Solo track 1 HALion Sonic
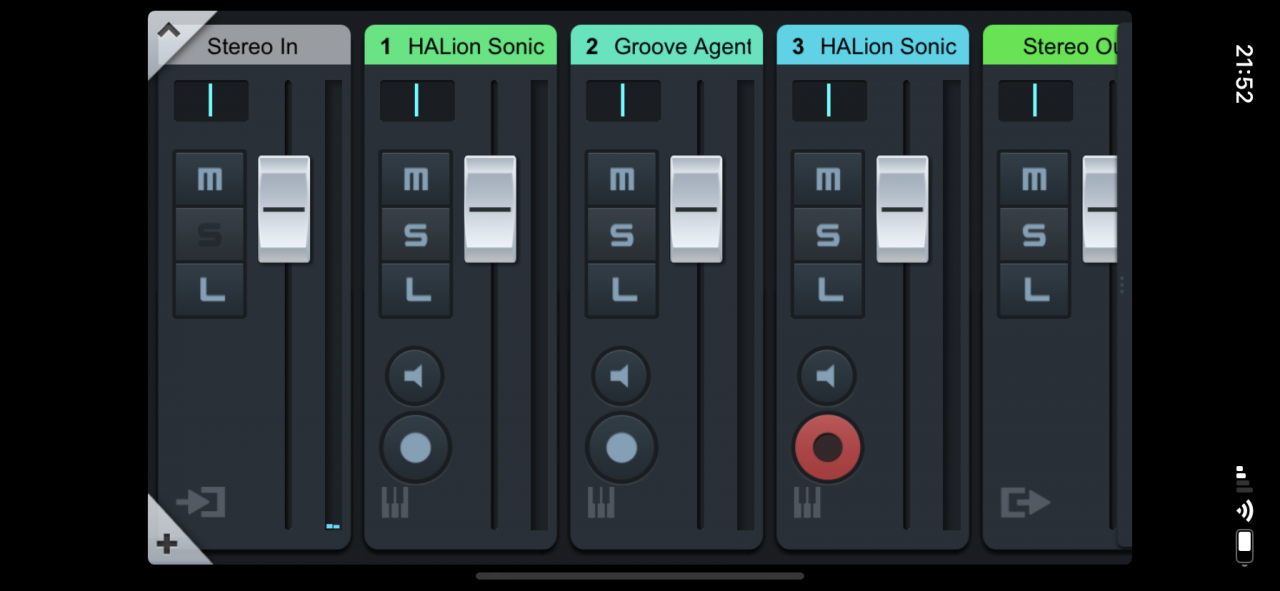 (x=416, y=235)
